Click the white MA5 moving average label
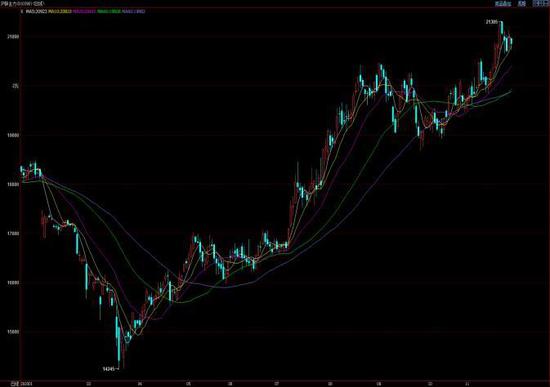Viewport: 550px width, 387px height. click(36, 11)
